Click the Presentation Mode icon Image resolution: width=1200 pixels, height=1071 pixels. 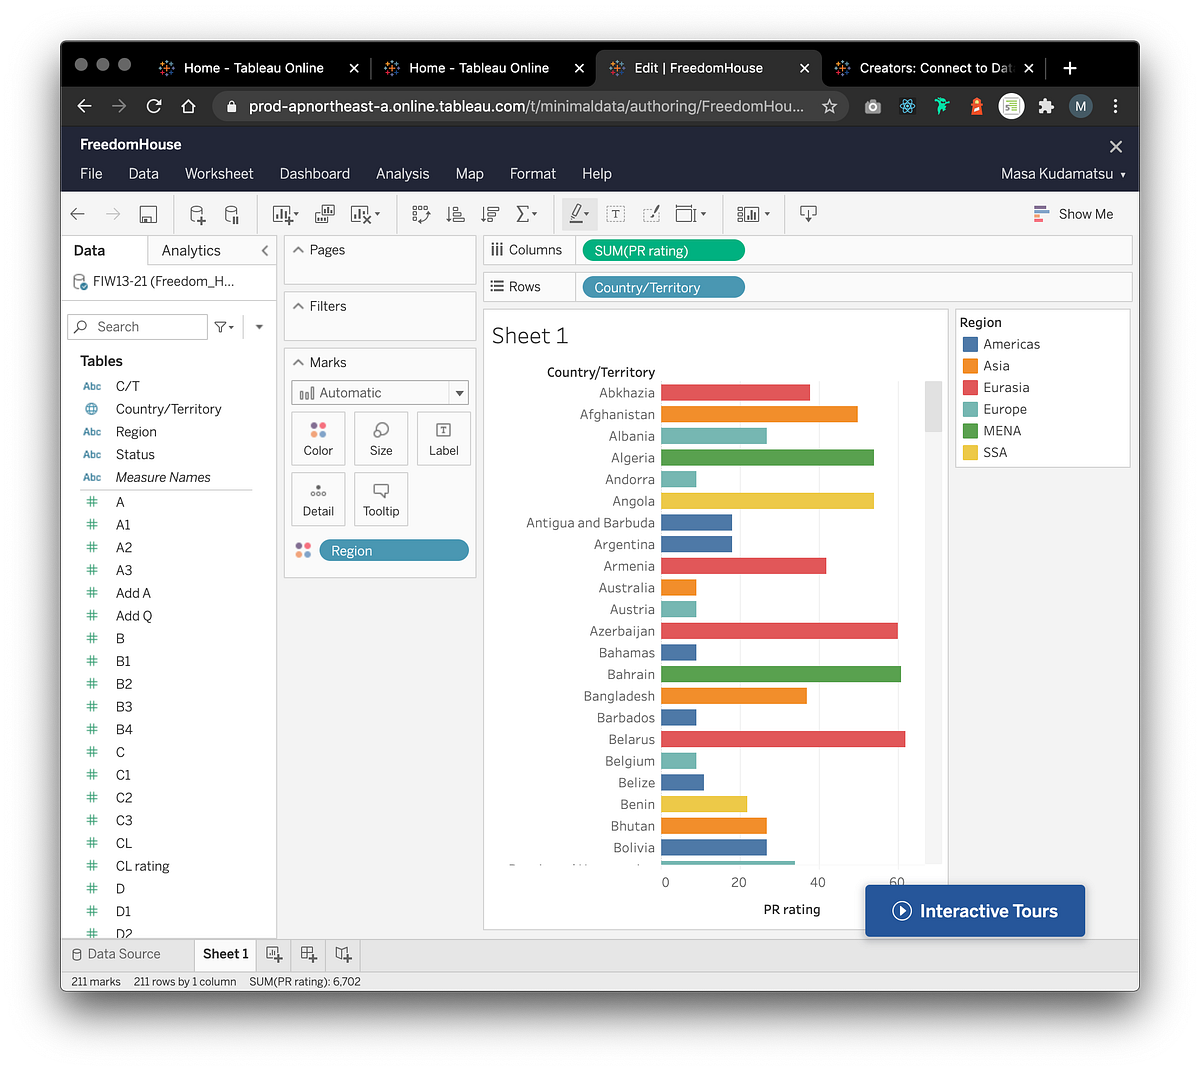[807, 214]
